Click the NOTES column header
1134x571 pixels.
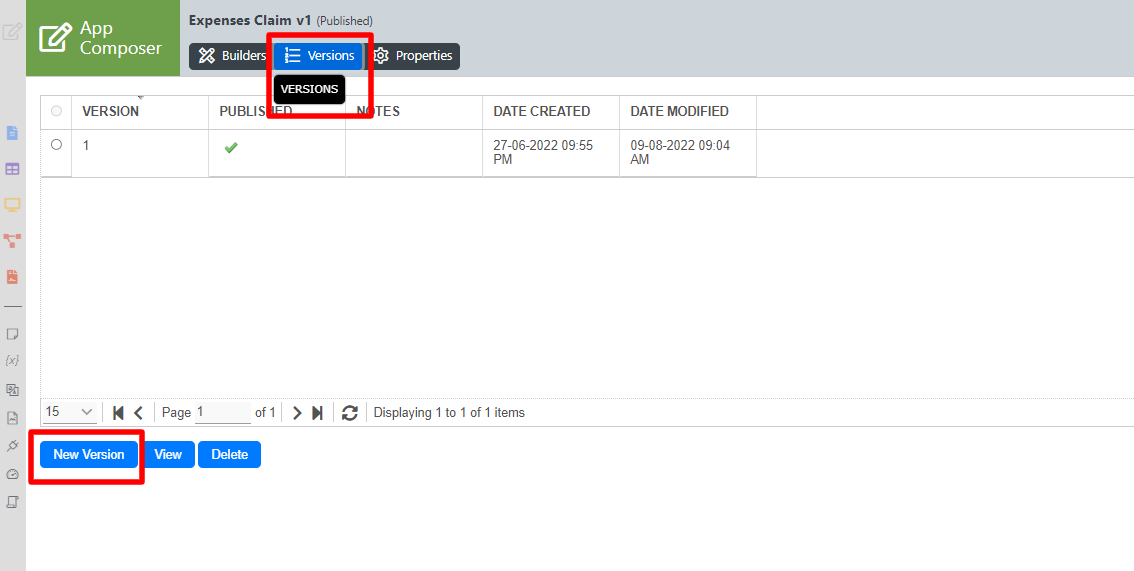pos(414,112)
